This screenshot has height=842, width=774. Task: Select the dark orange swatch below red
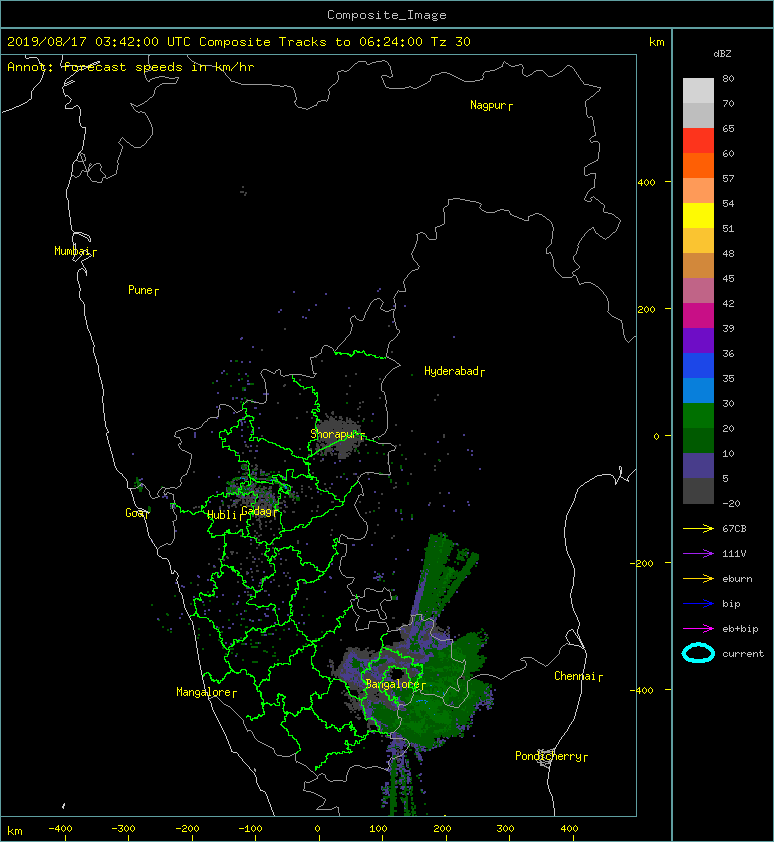pos(698,165)
